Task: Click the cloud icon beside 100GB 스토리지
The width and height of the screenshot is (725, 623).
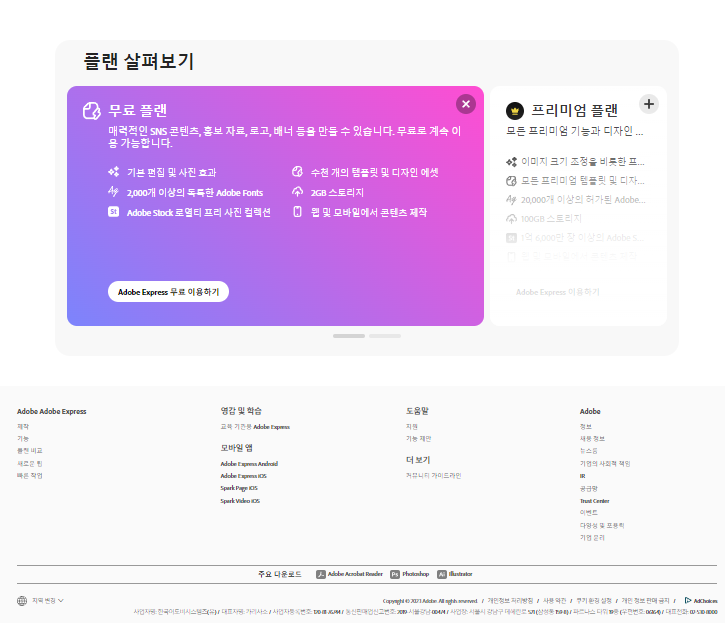Action: coord(511,219)
